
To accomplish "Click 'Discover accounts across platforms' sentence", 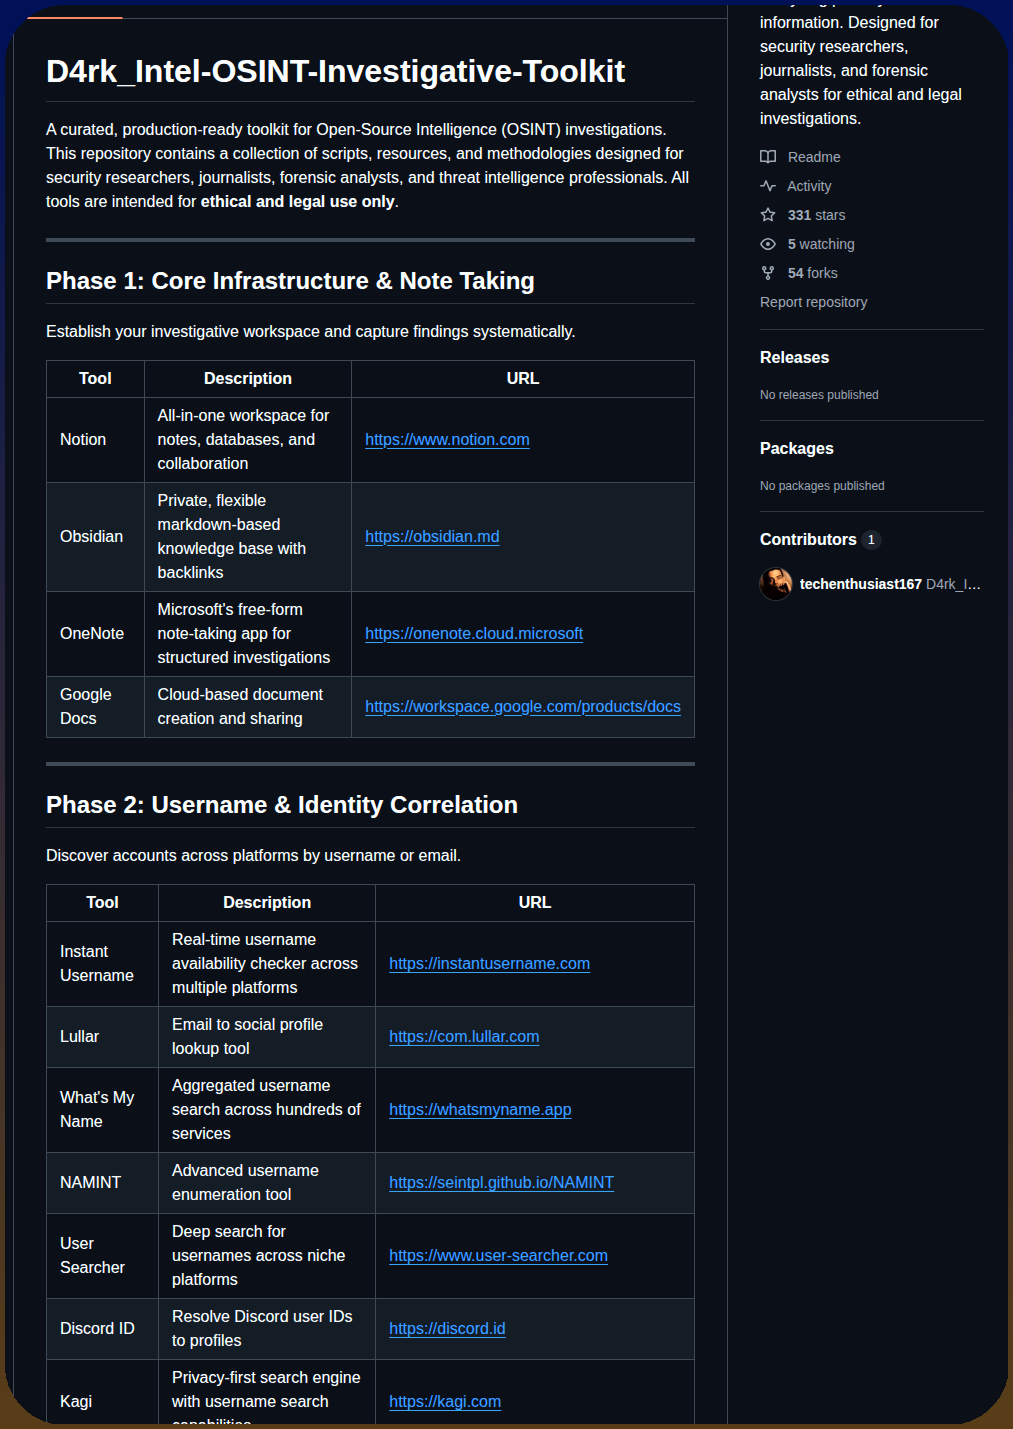I will [253, 856].
